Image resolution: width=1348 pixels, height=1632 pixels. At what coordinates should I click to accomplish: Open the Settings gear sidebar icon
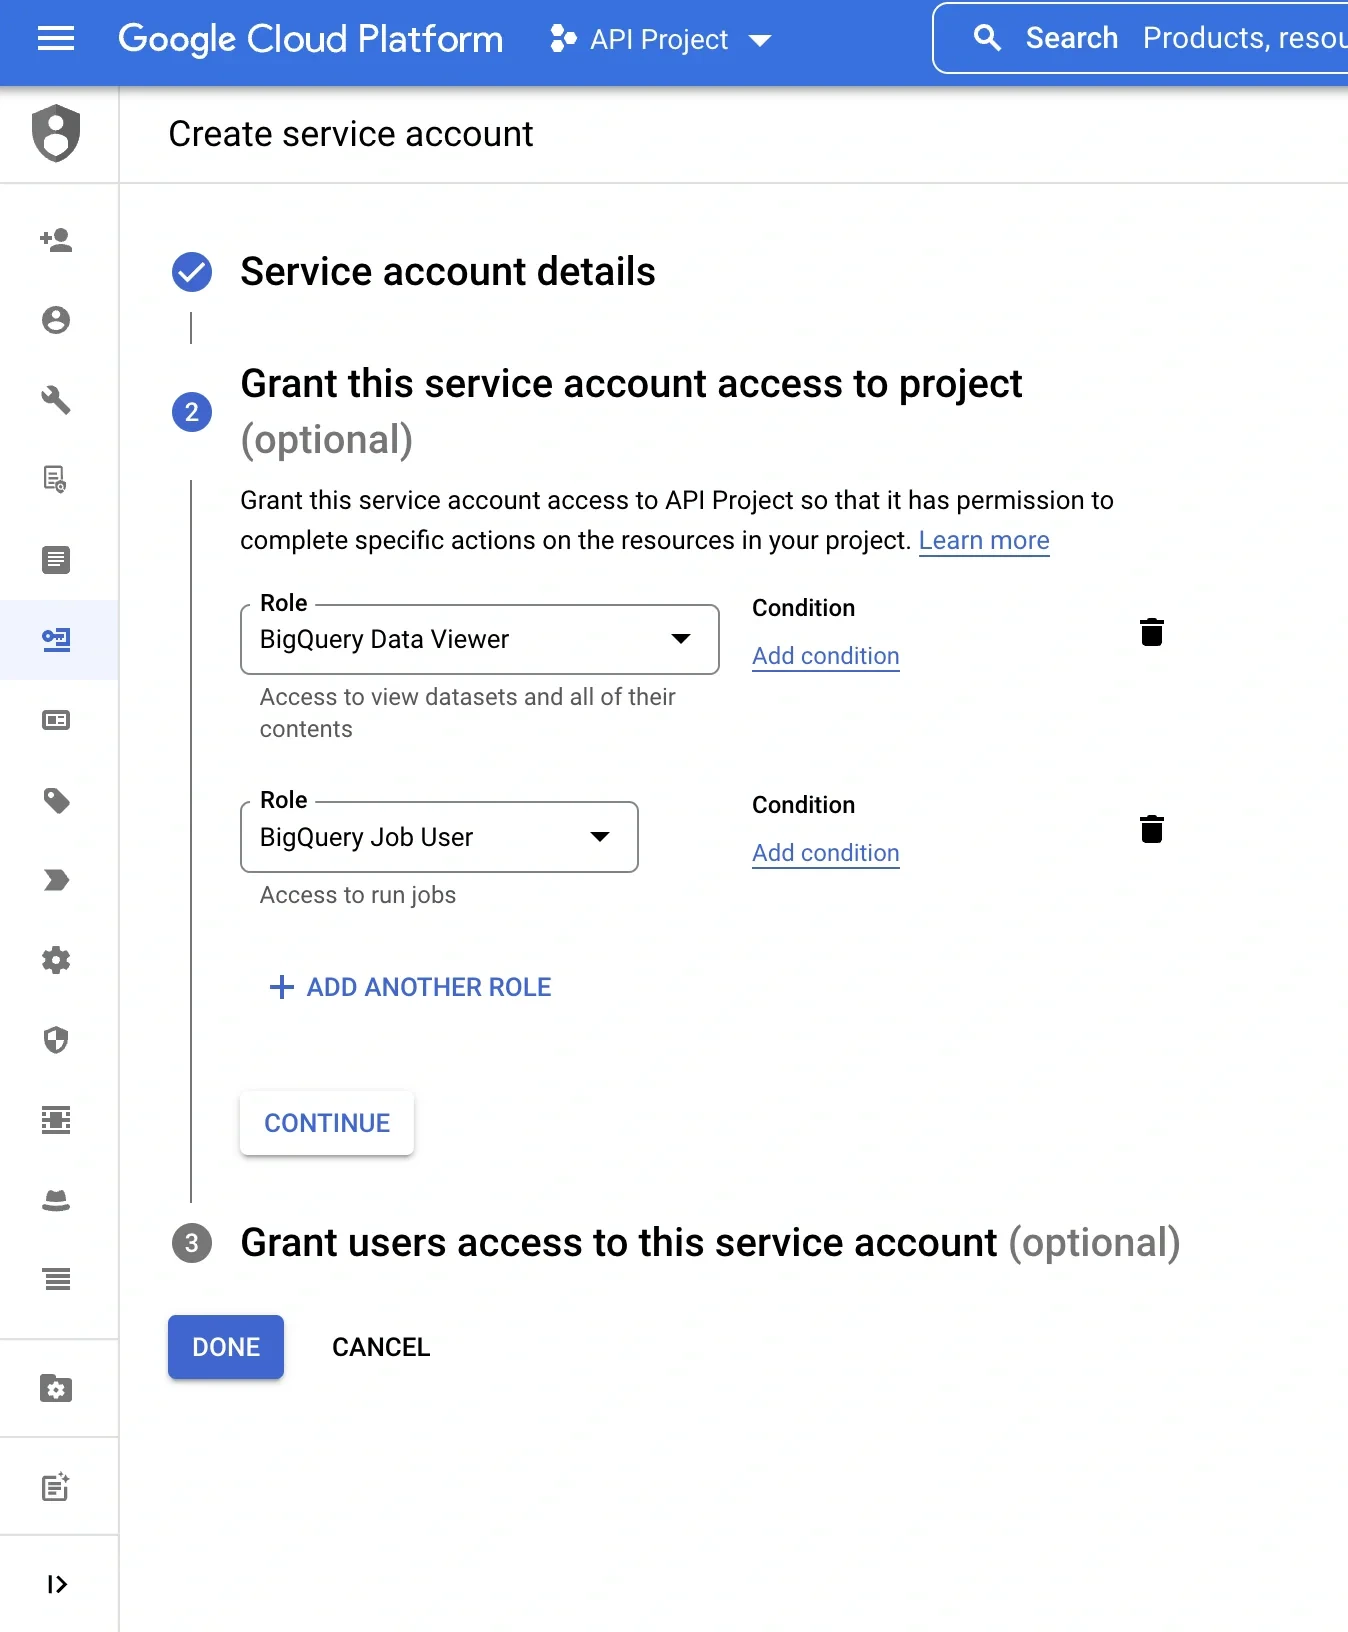[56, 960]
